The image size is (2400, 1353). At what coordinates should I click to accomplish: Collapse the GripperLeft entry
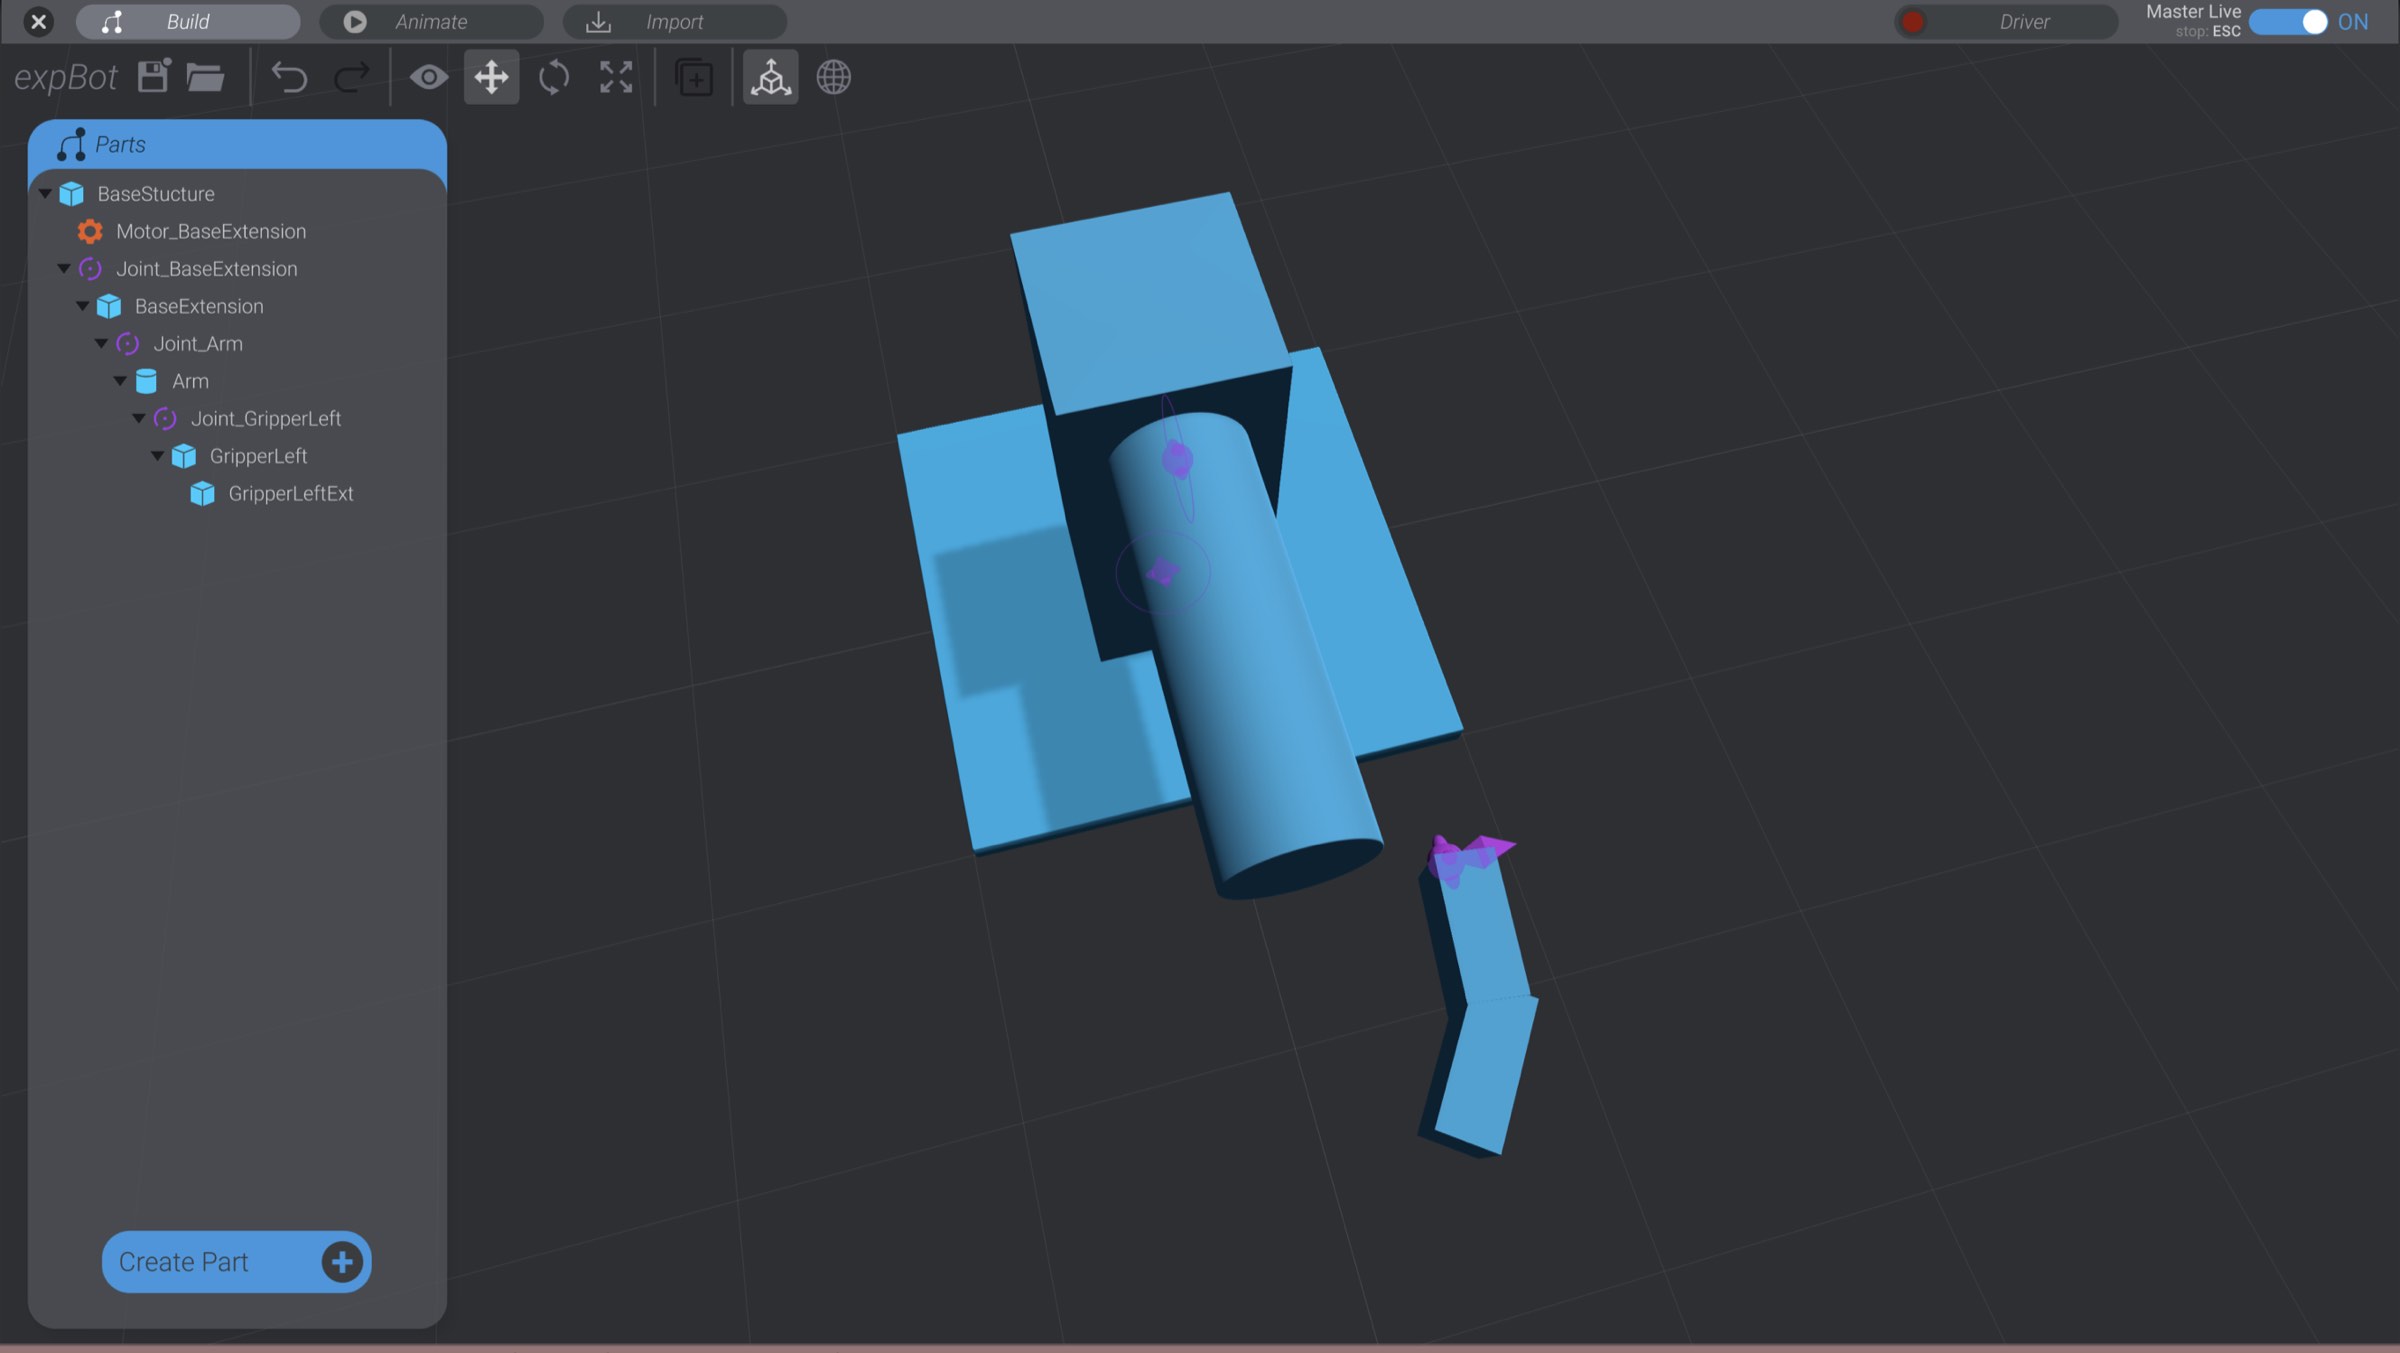[x=157, y=456]
